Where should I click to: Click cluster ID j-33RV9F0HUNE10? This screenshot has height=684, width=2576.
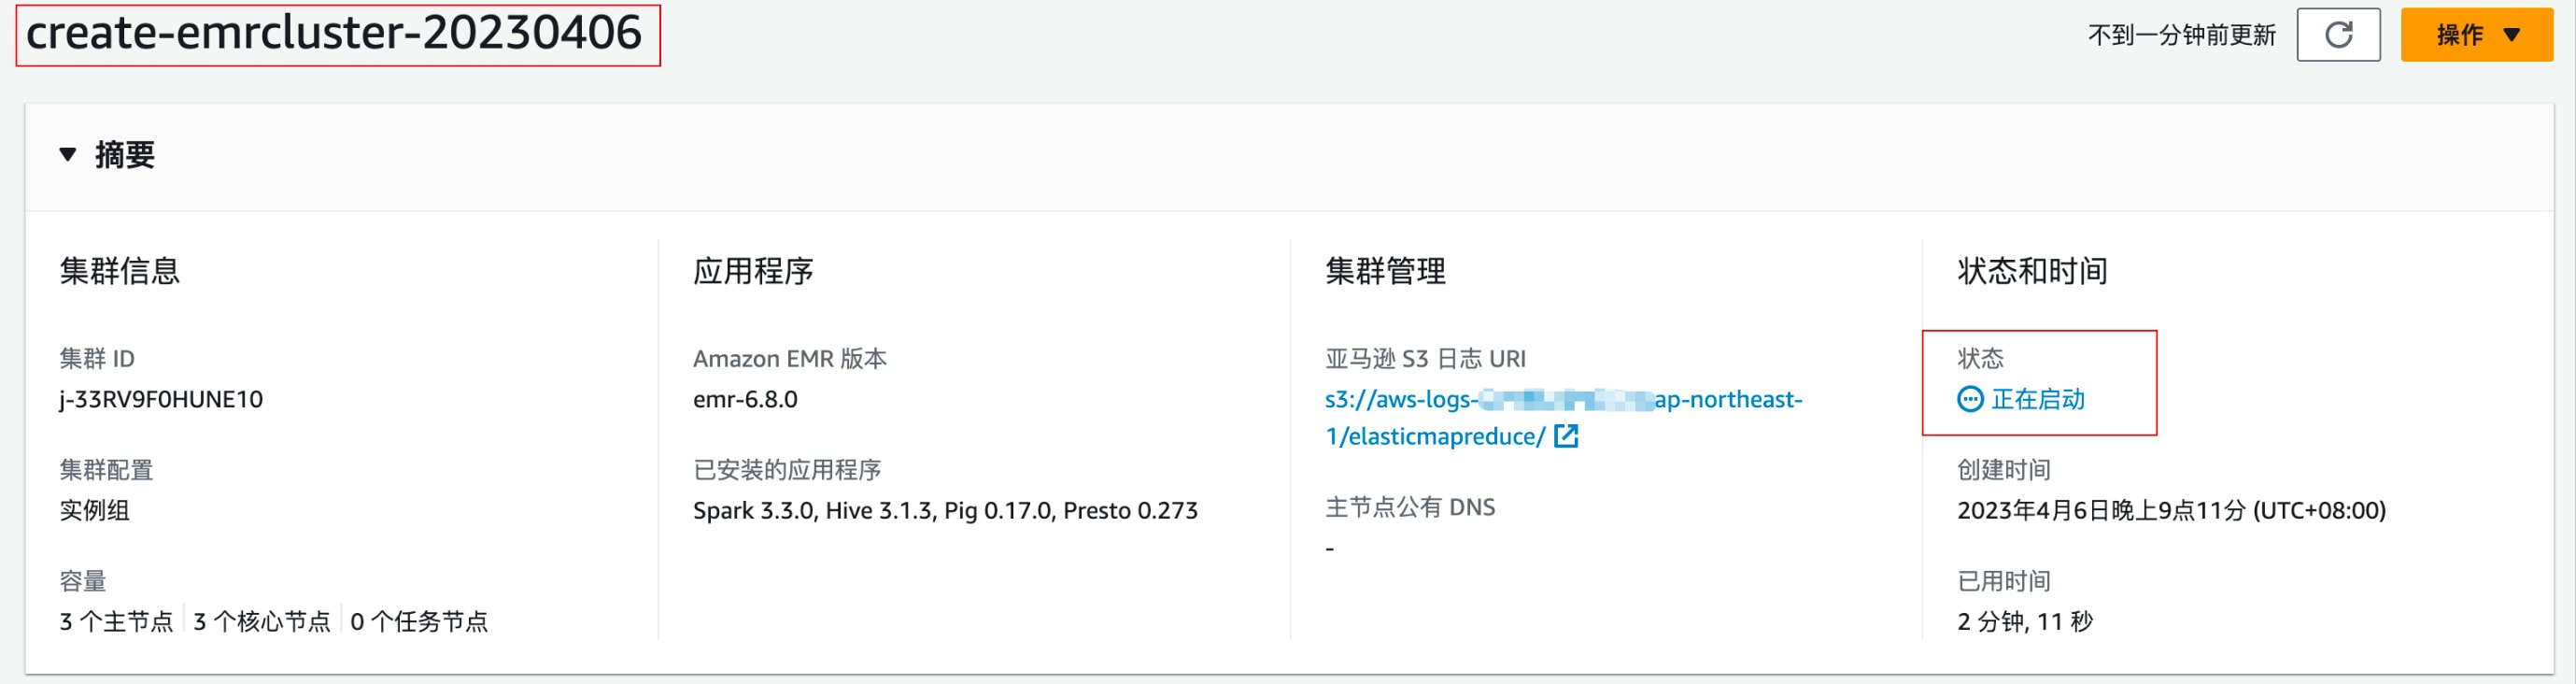[161, 400]
